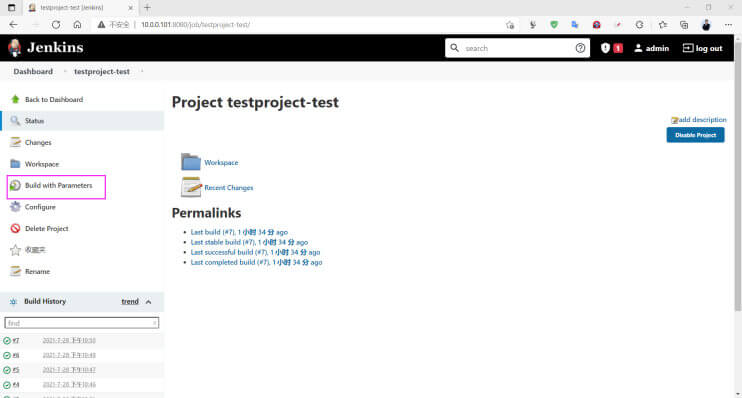
Task: Click the success status icon of build #7
Action: (7, 340)
